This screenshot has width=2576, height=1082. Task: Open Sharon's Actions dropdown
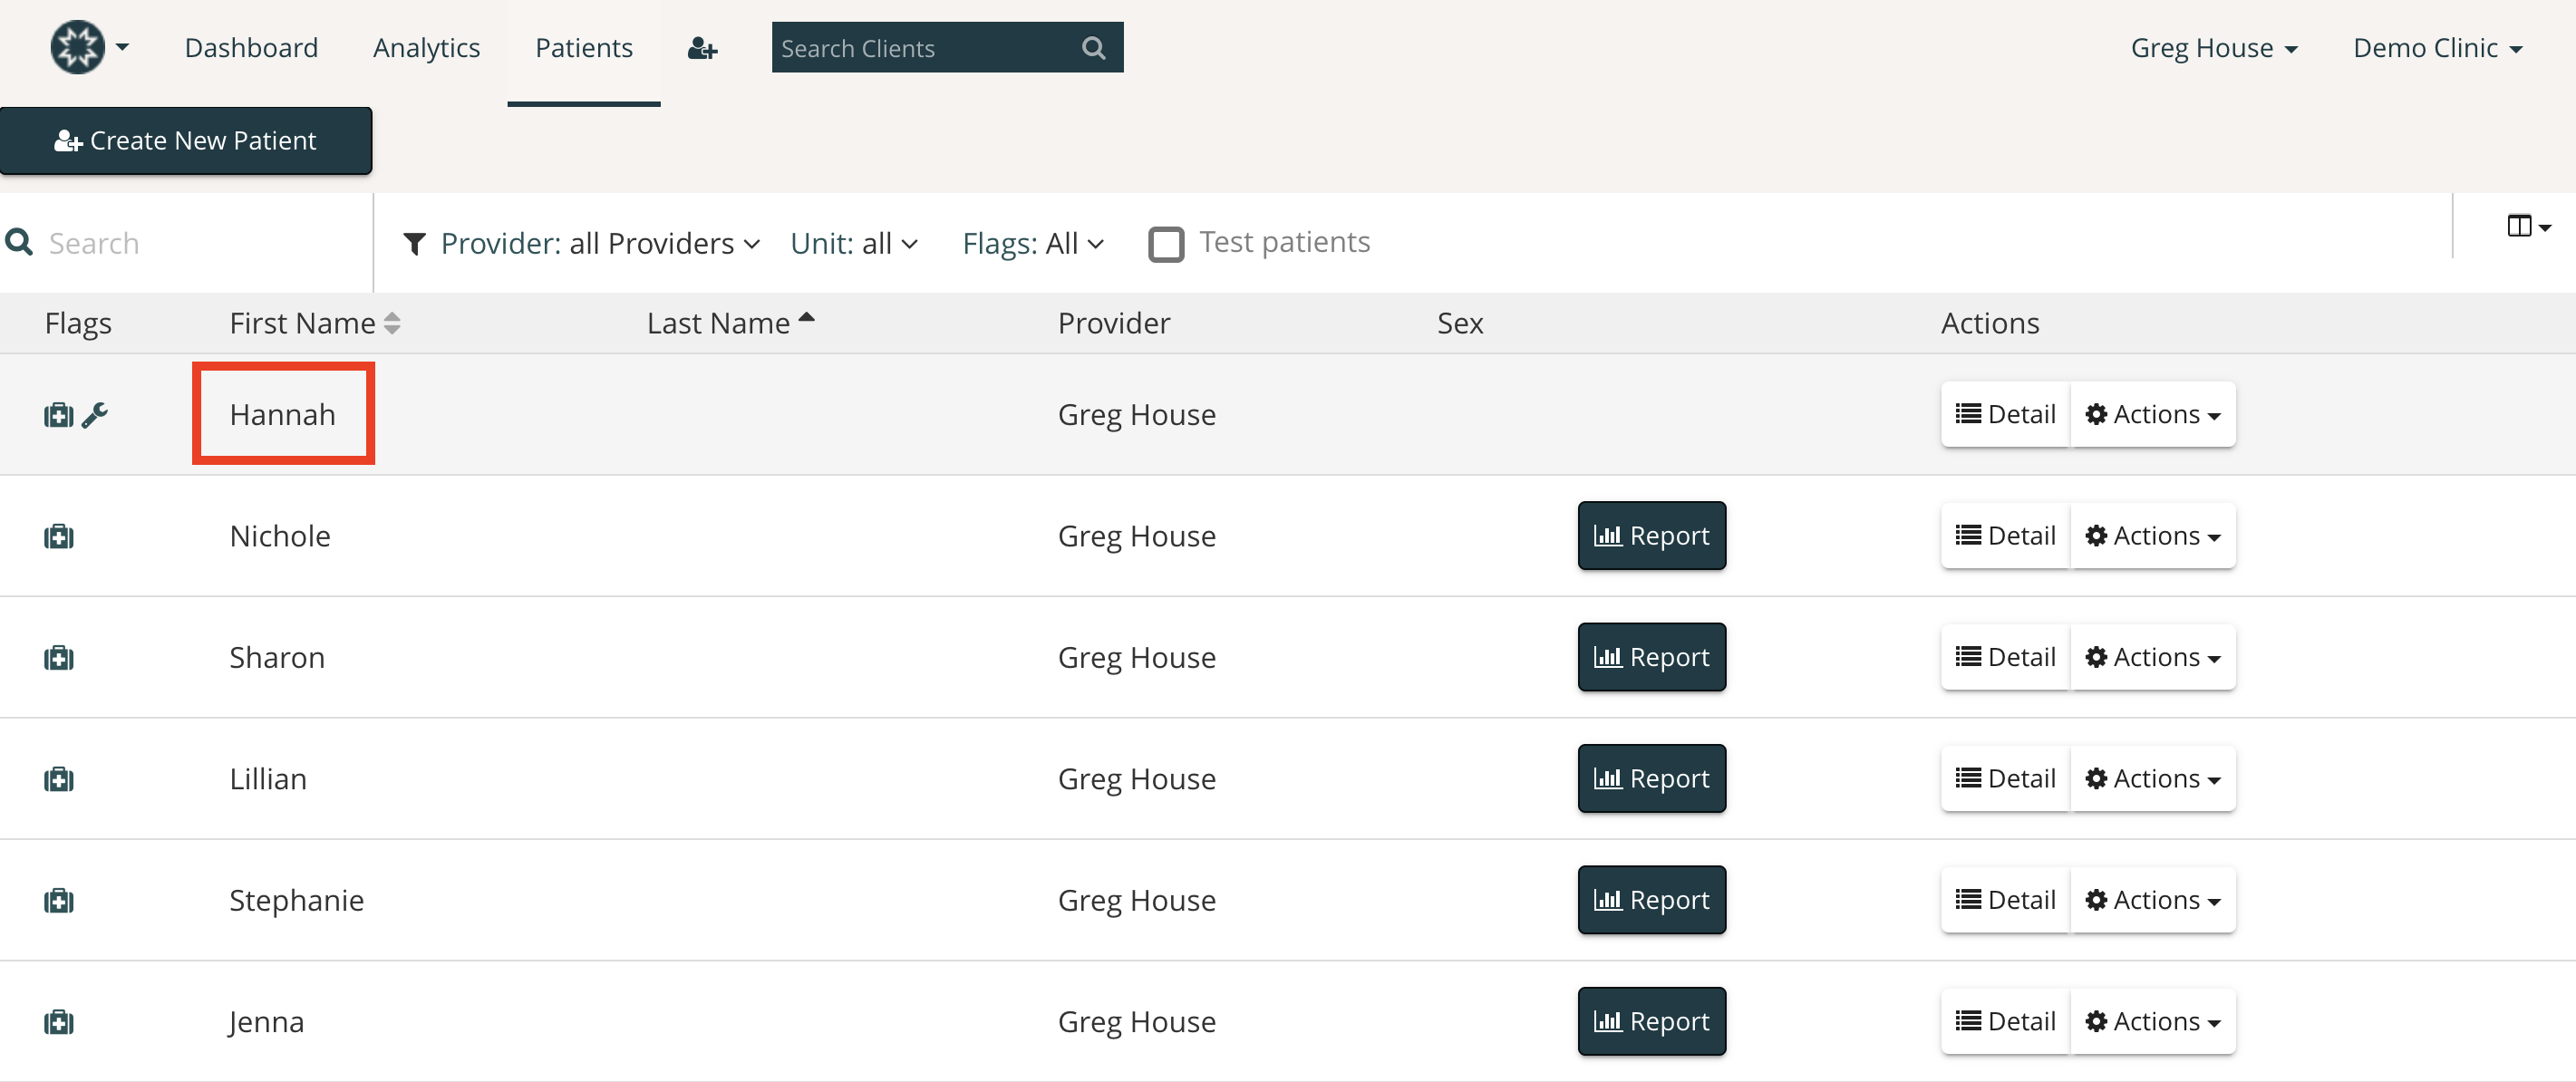tap(2152, 657)
